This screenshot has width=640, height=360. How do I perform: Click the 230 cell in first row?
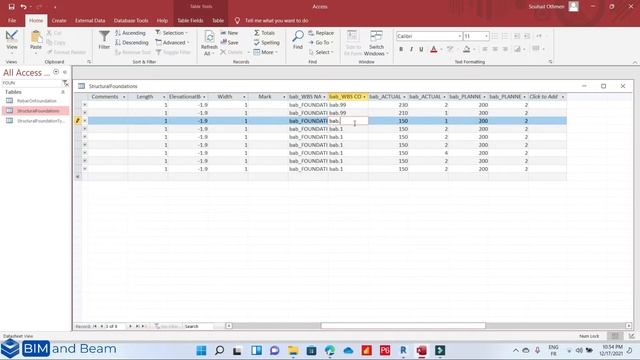click(x=388, y=105)
